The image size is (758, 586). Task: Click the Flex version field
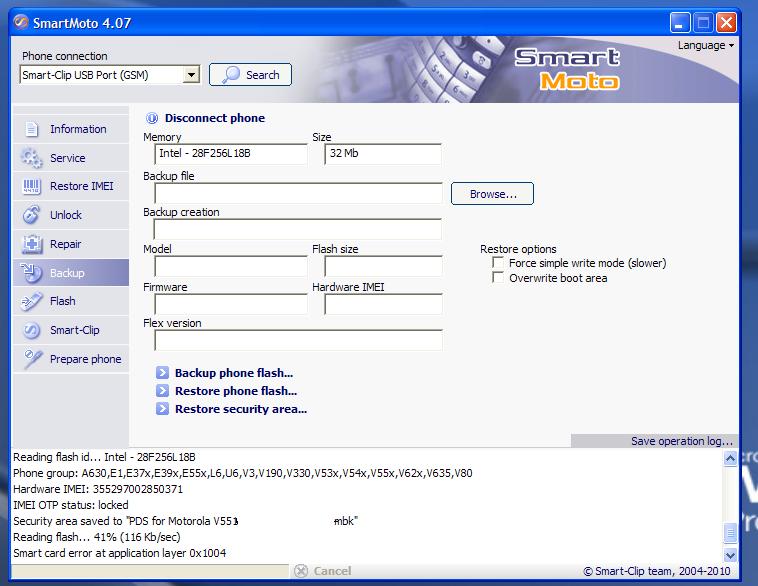298,340
